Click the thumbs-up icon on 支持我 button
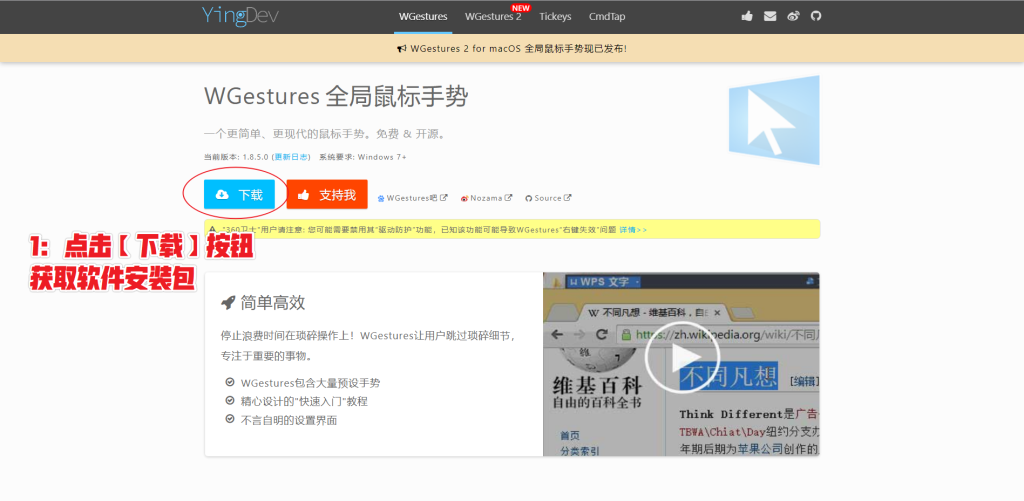The width and height of the screenshot is (1024, 501). pos(303,195)
